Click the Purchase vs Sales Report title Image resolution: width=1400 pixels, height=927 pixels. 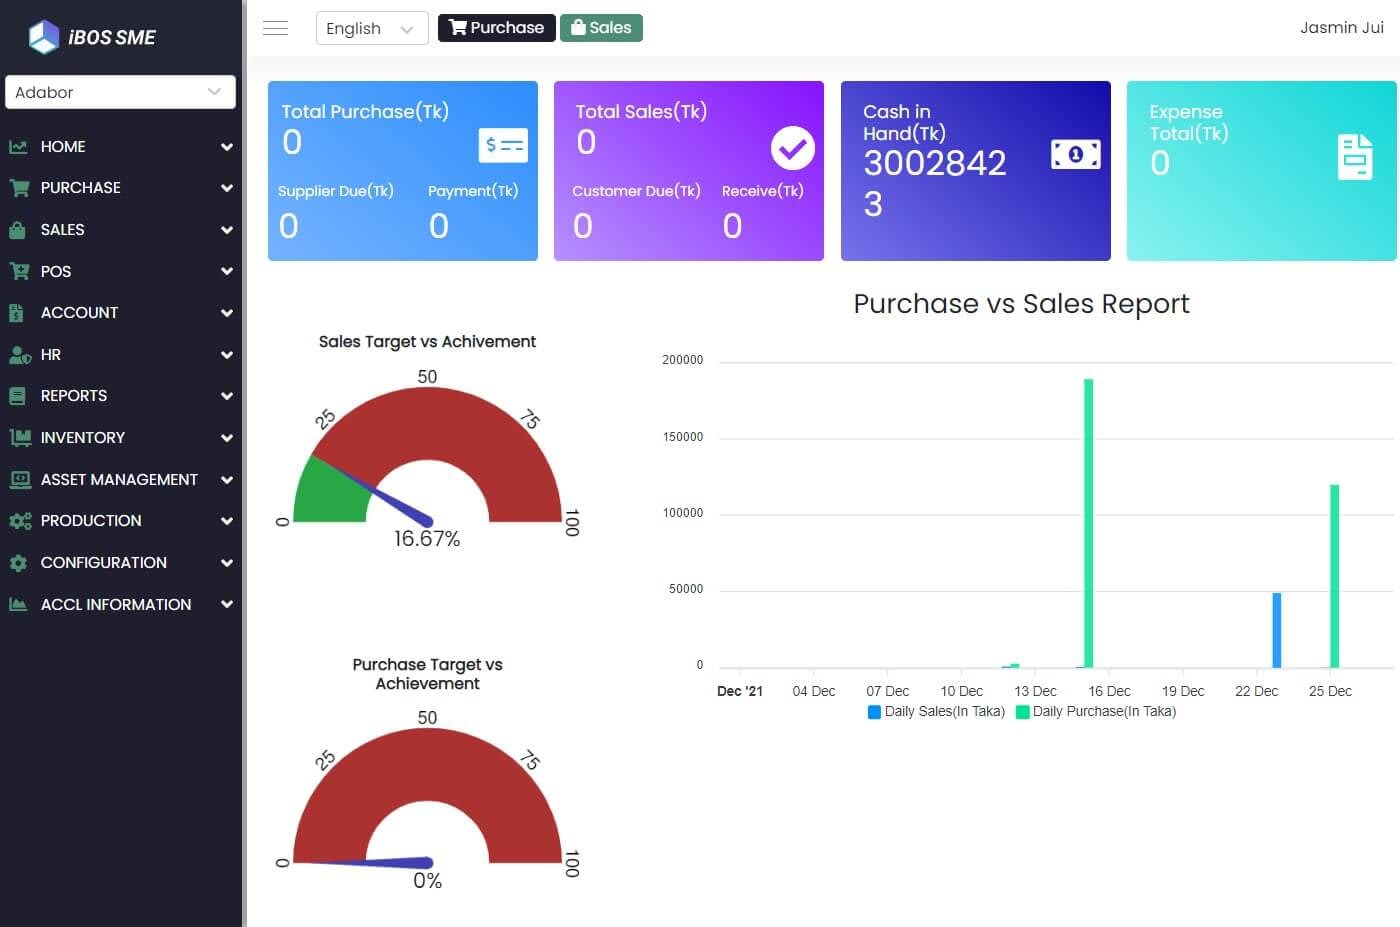coord(1021,304)
